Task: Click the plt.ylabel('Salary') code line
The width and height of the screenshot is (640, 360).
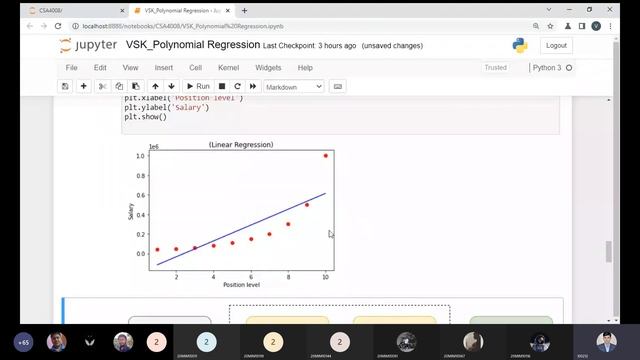Action: point(167,107)
